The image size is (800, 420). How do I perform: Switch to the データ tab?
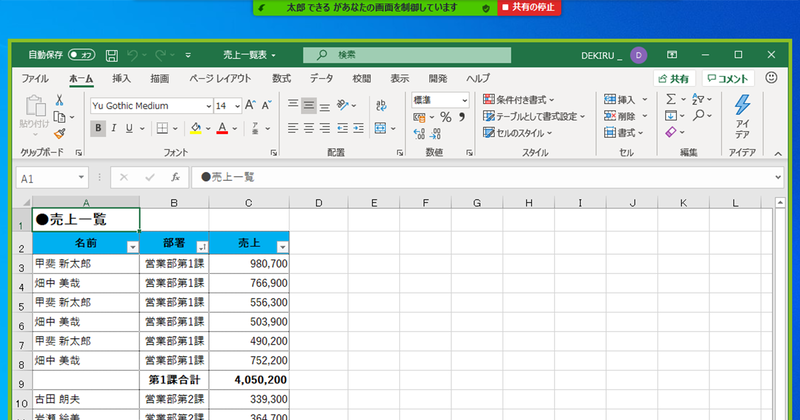click(321, 79)
